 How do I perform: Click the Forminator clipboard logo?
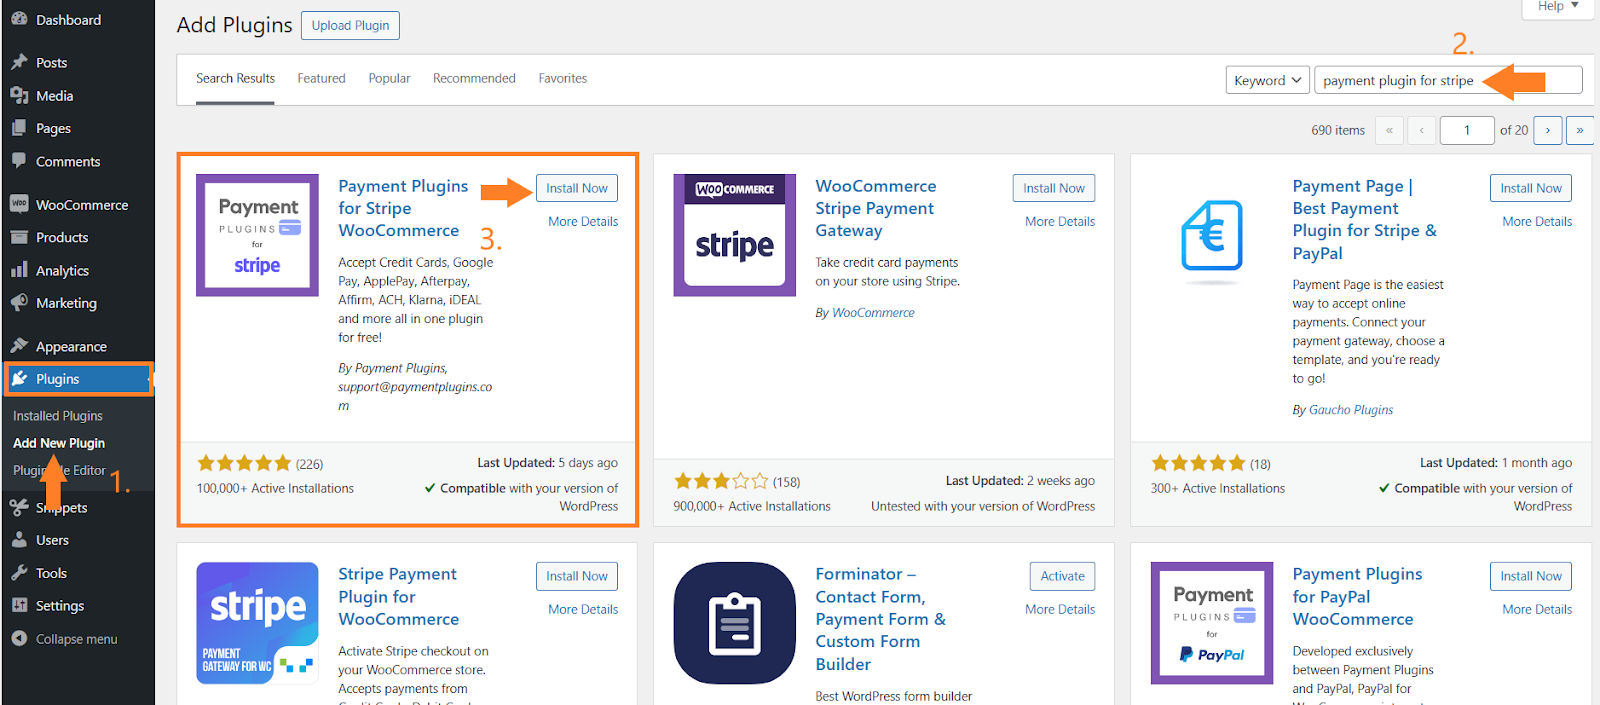point(735,623)
